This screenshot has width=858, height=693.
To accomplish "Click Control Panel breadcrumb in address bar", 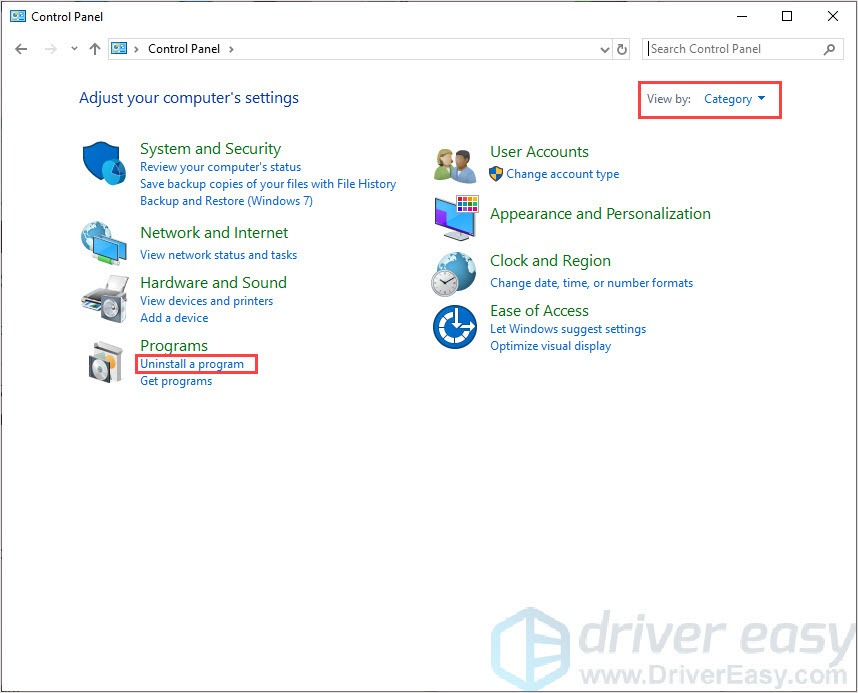I will (x=184, y=49).
